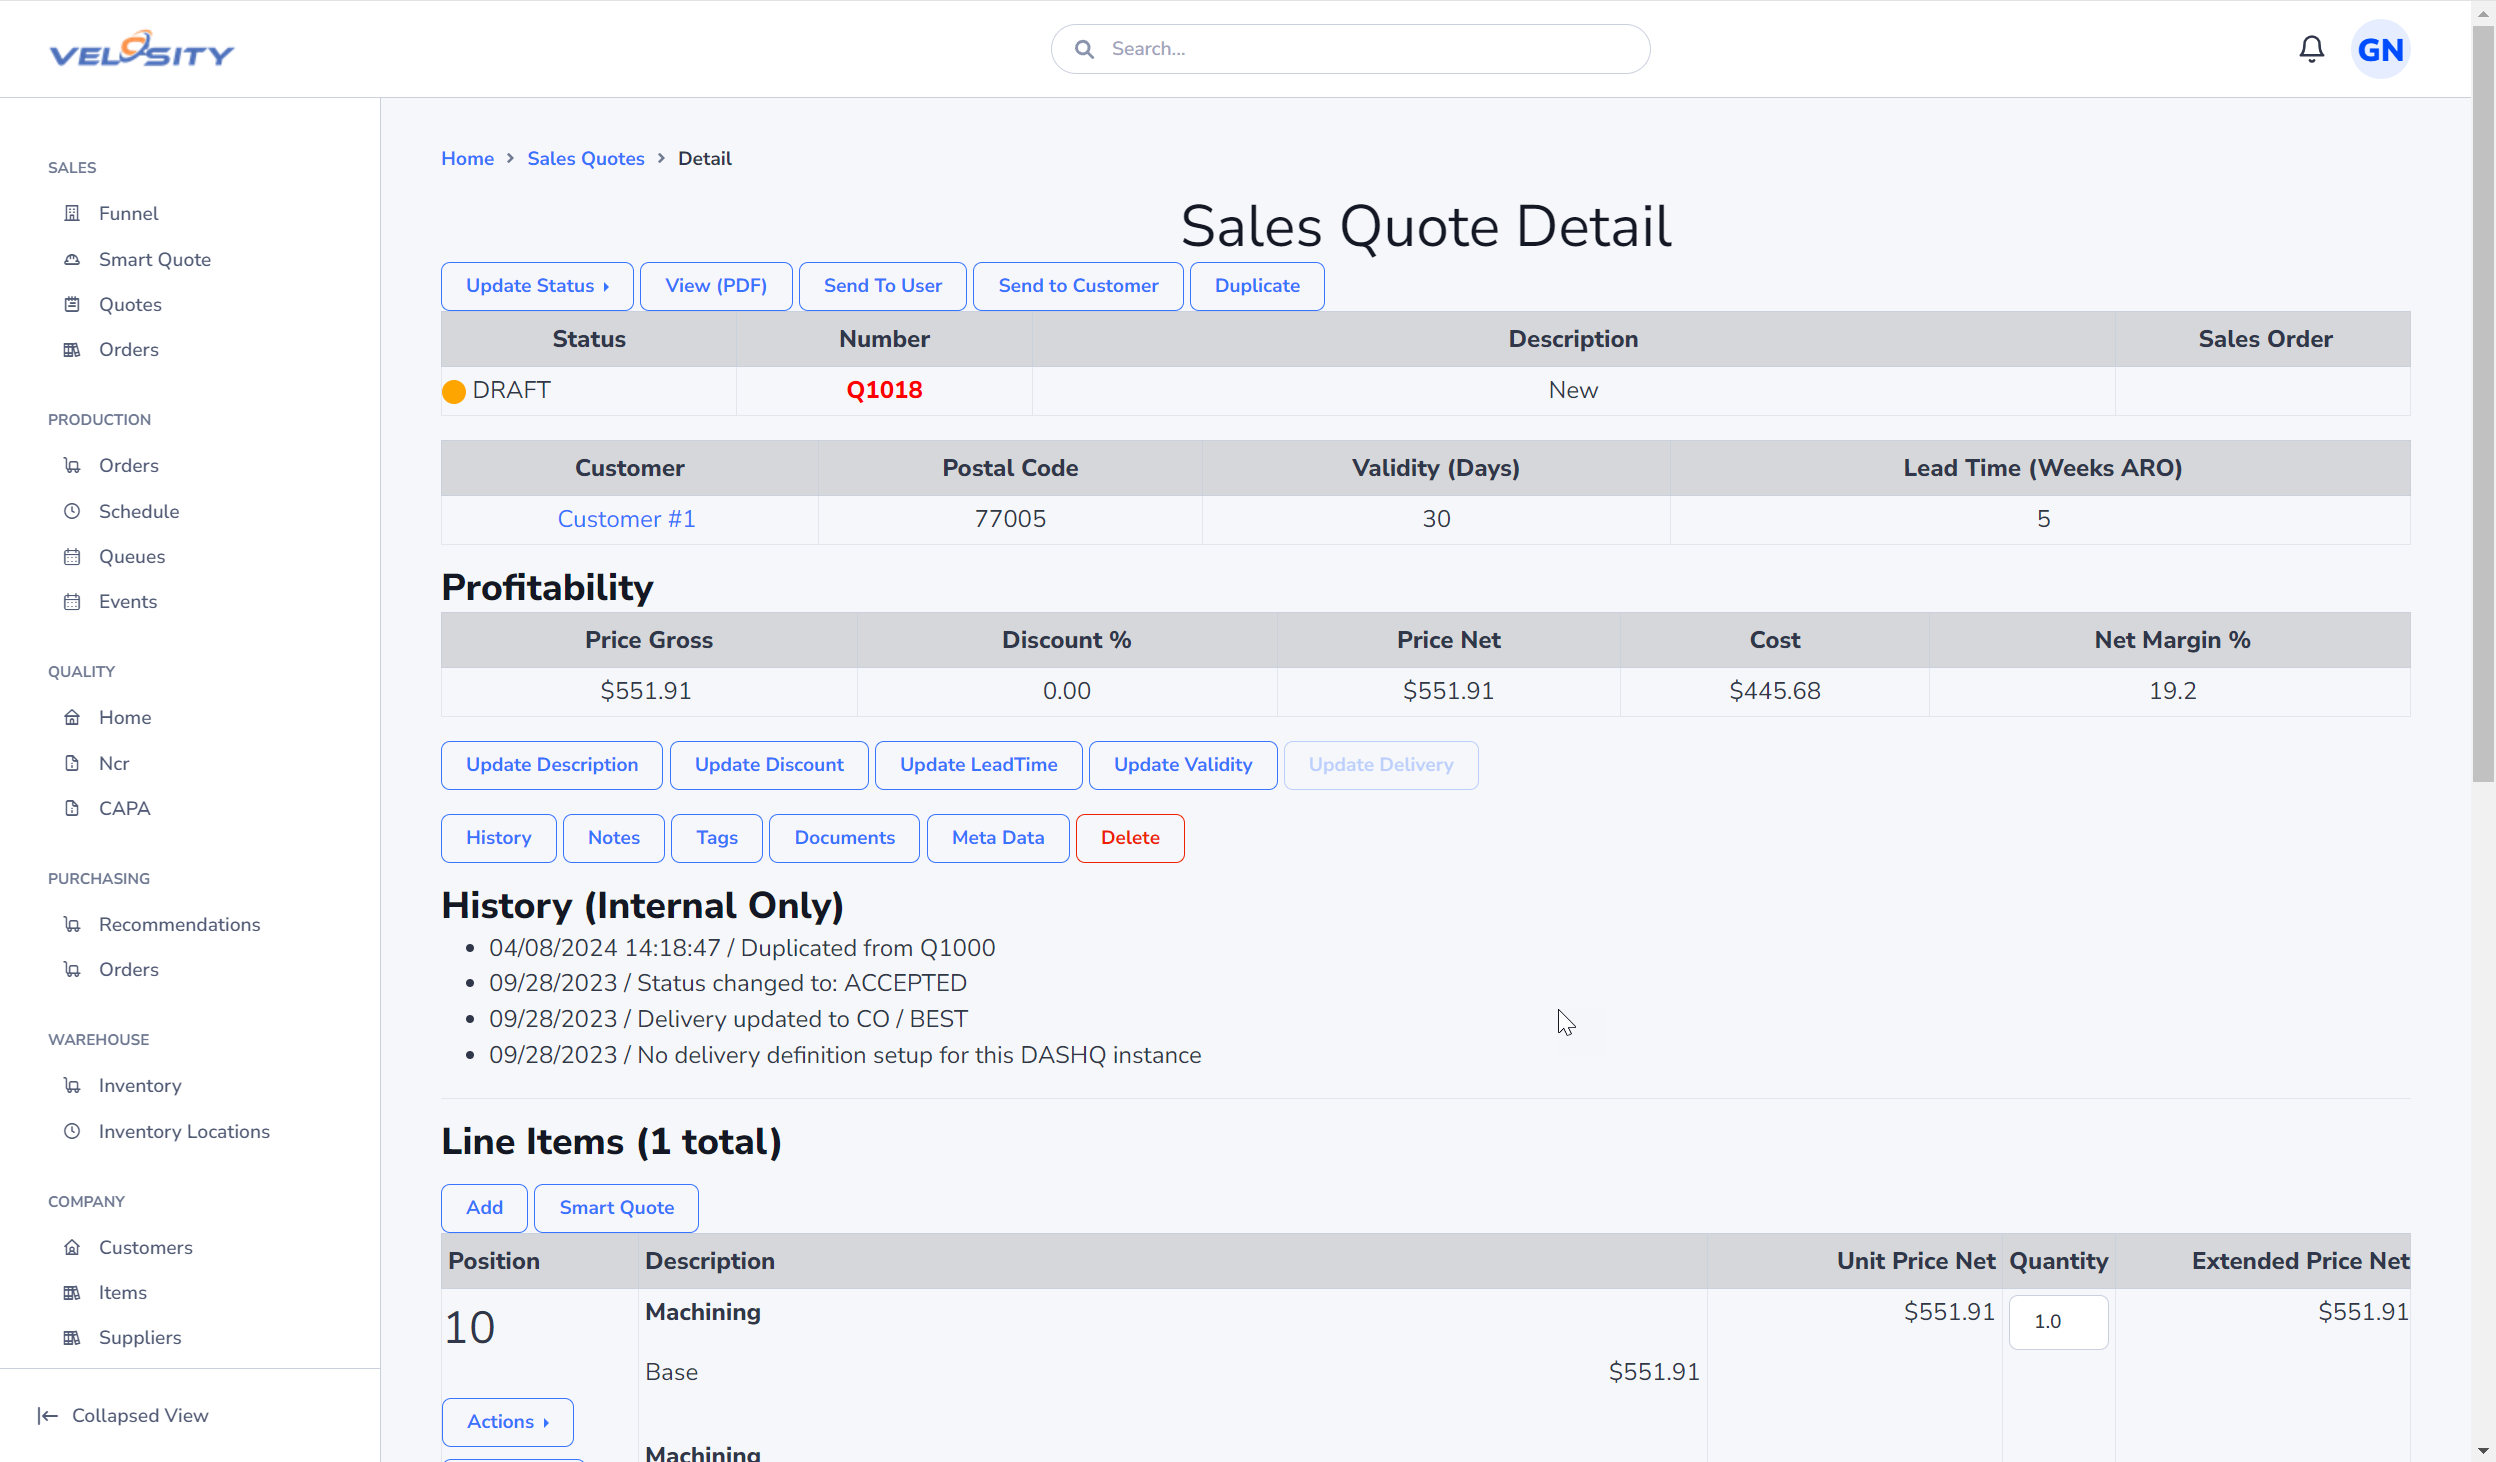
Task: Expand the Update Status dropdown
Action: 537,286
